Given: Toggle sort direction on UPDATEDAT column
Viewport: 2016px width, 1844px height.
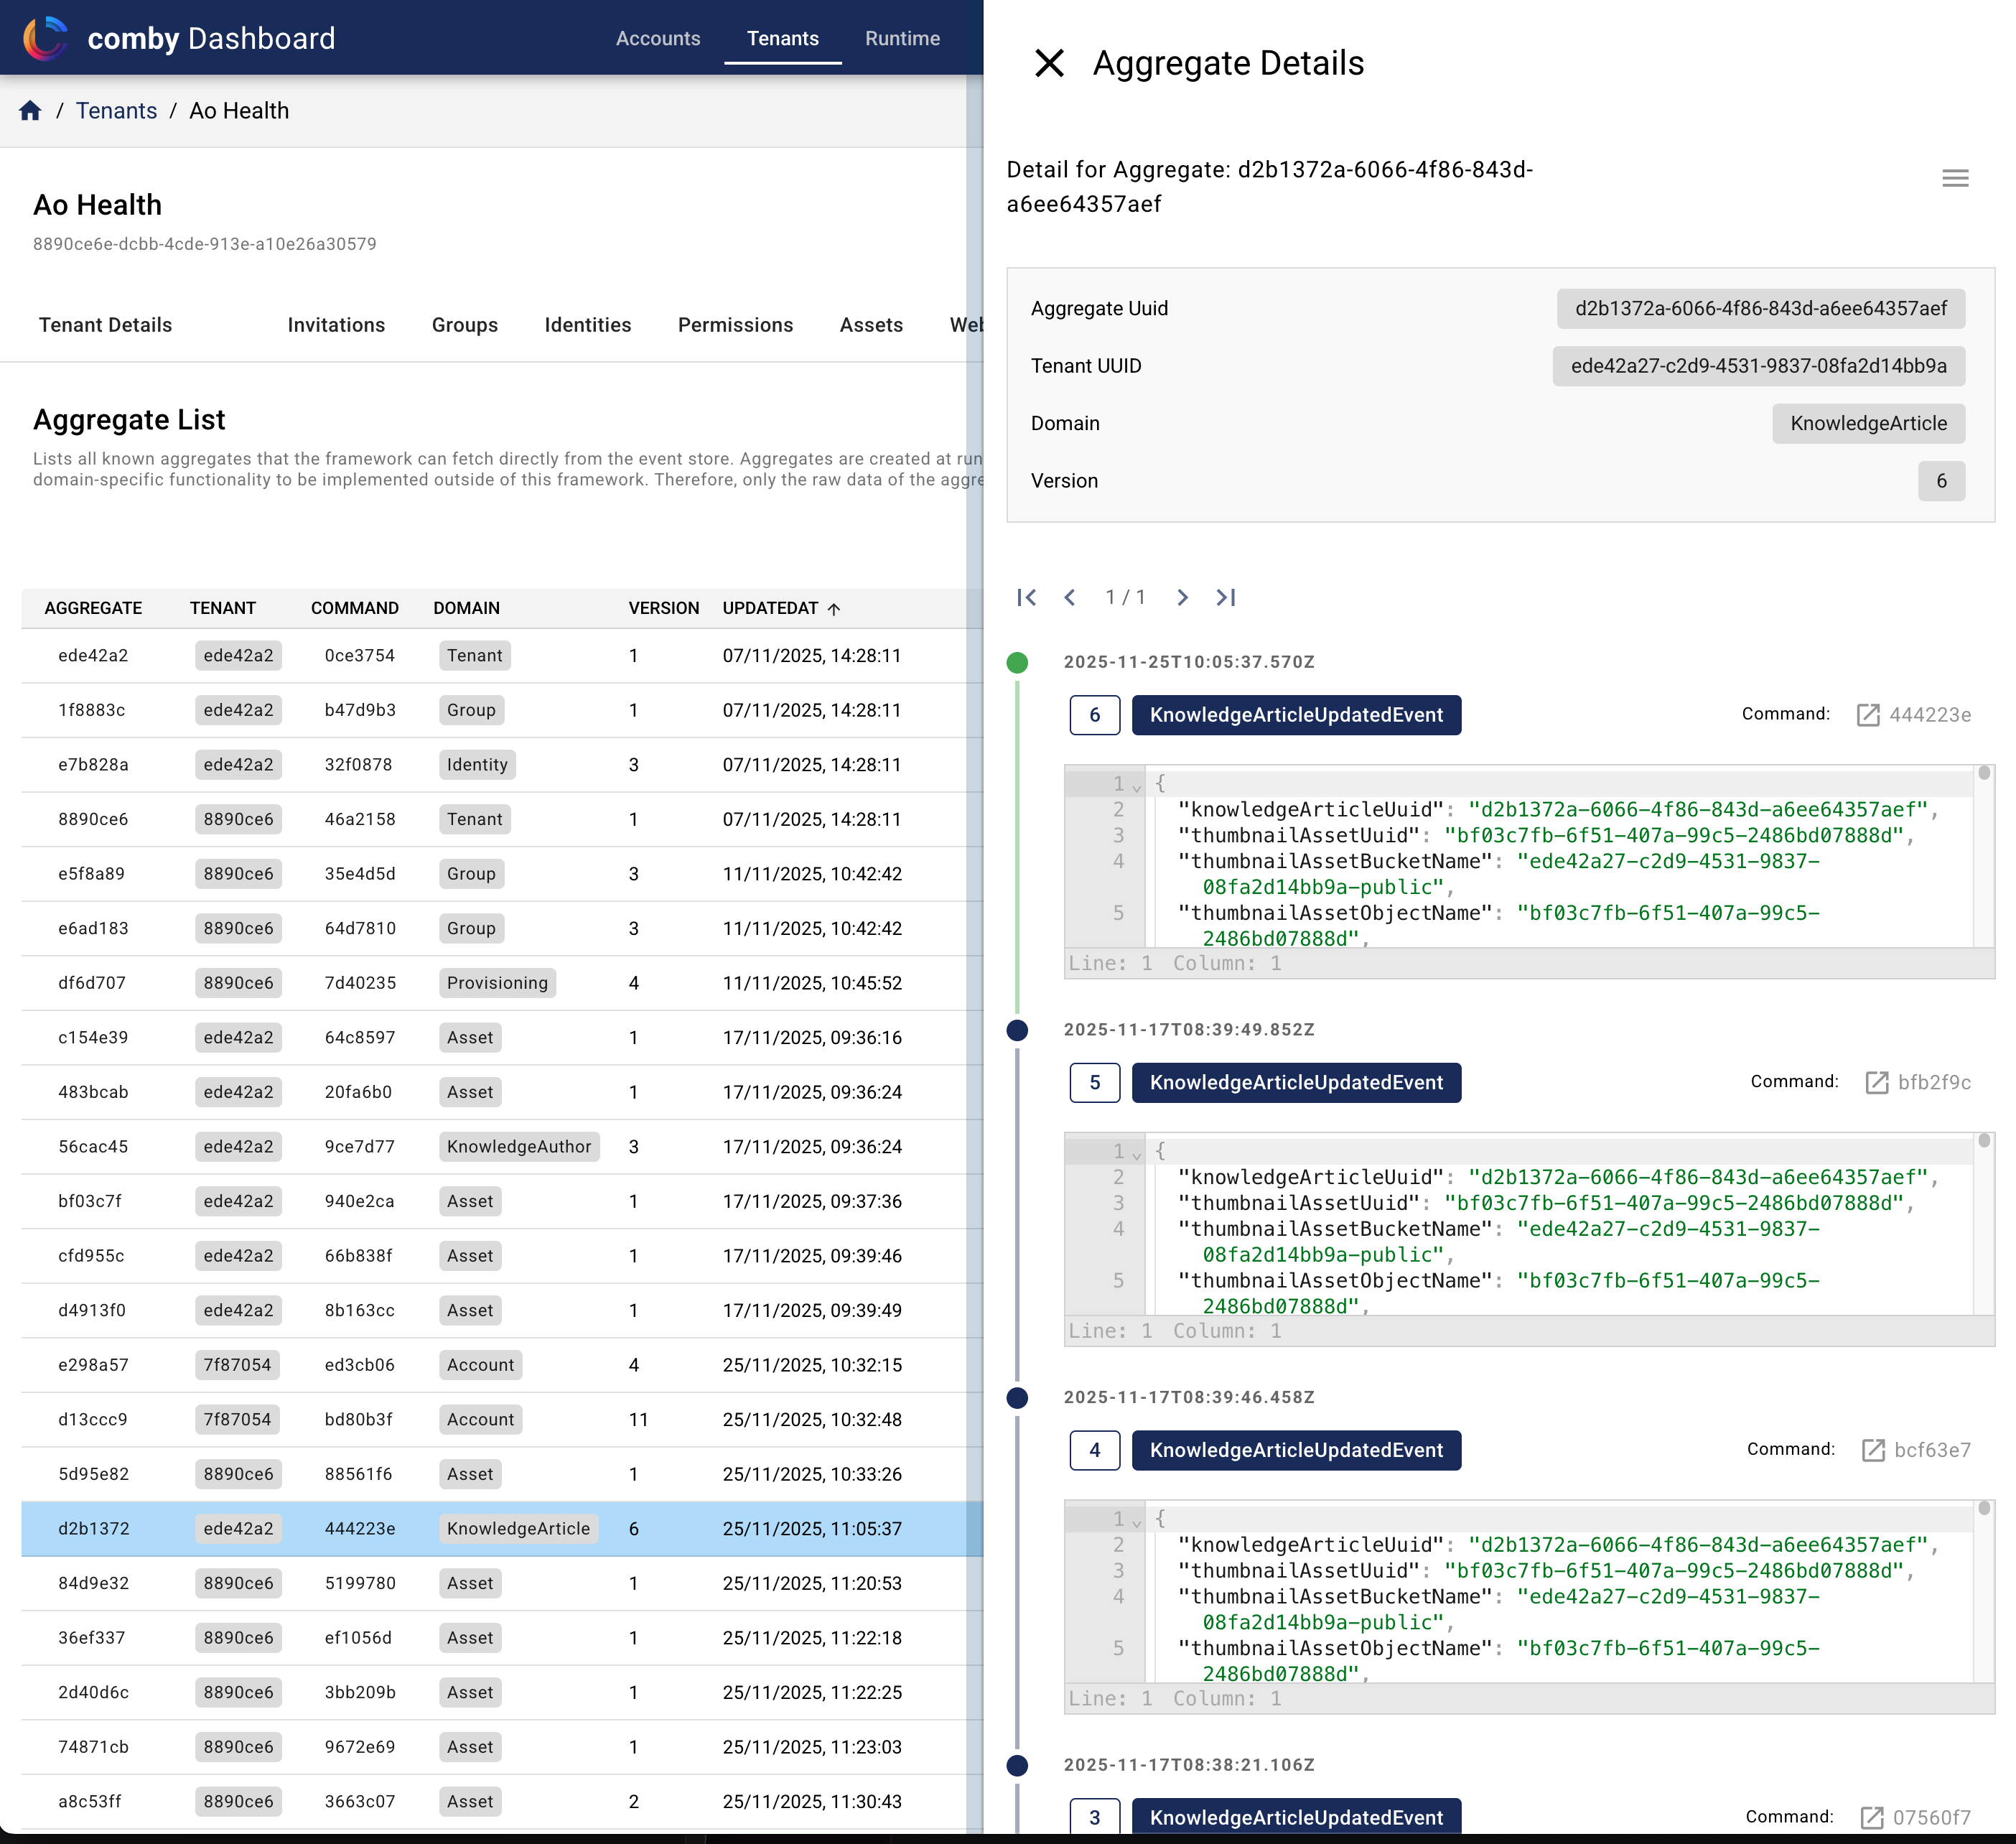Looking at the screenshot, I should (834, 608).
